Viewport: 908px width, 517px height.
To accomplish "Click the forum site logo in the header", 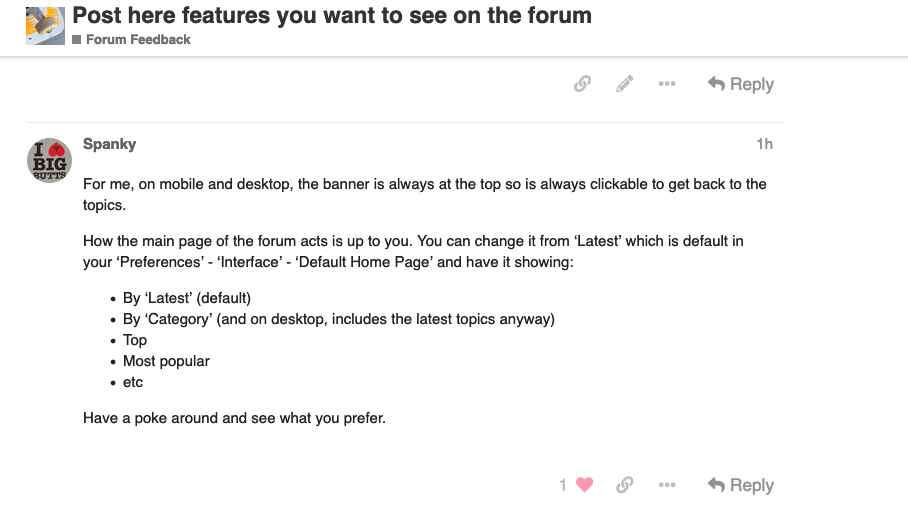I will pos(46,27).
